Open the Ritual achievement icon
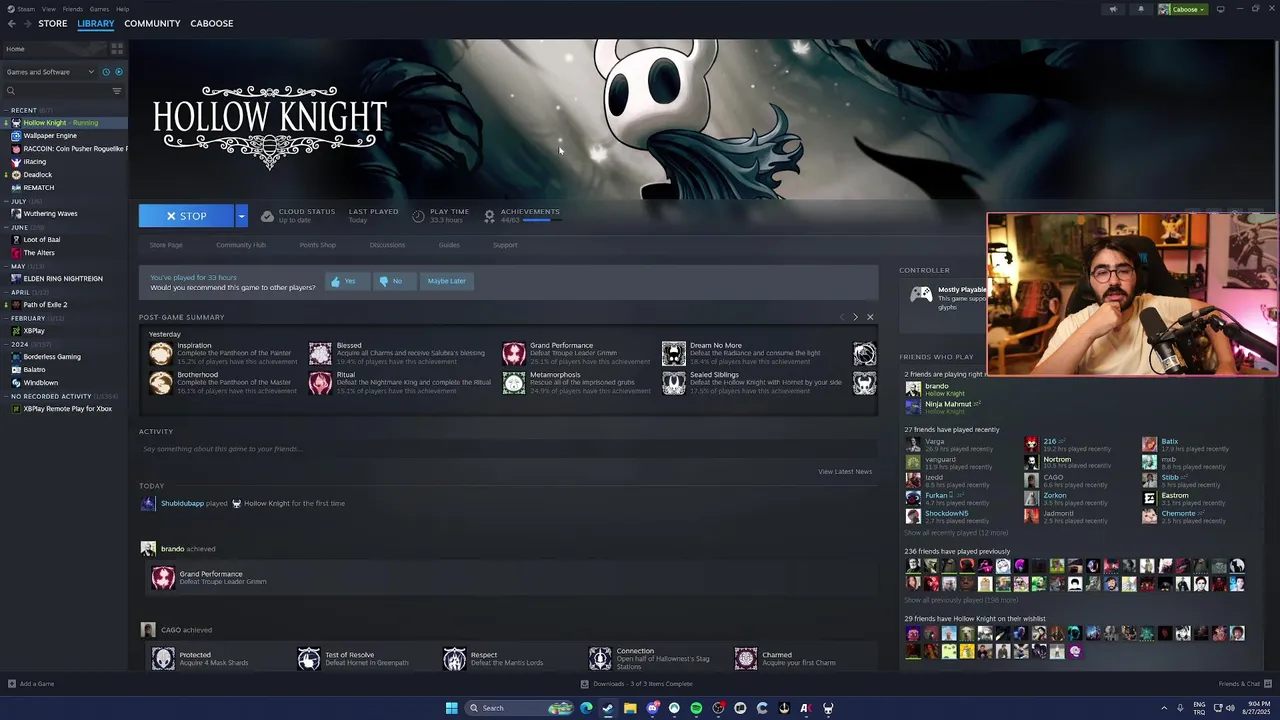 (x=320, y=383)
